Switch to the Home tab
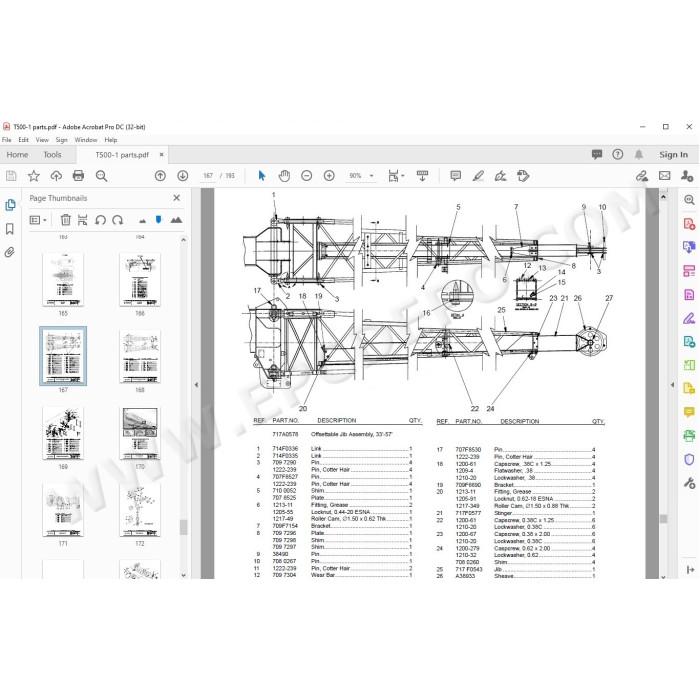Screen dimensions: 700x700 coord(17,155)
